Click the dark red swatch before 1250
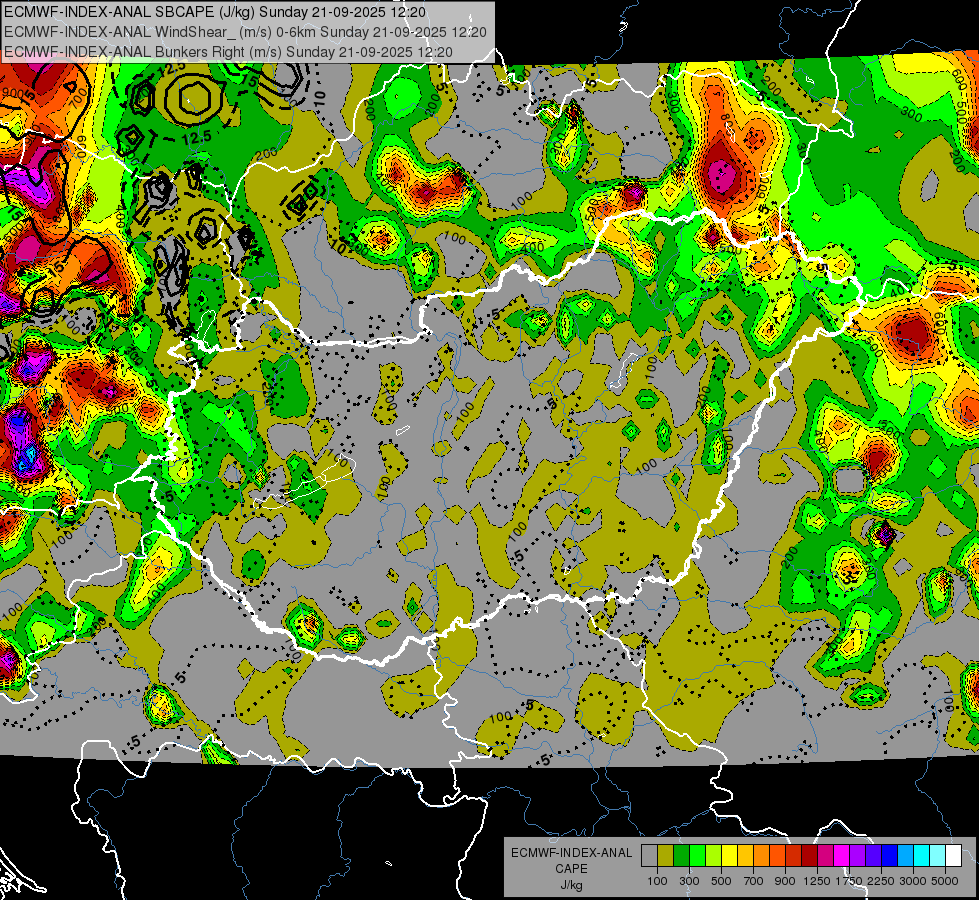The width and height of the screenshot is (979, 900). pyautogui.click(x=809, y=855)
